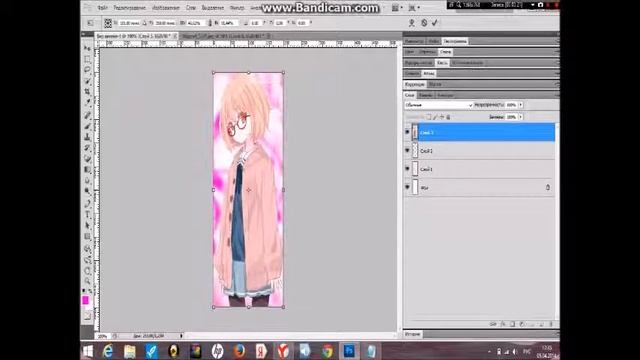Image resolution: width=640 pixels, height=360 pixels.
Task: Select the Hand tool
Action: coord(87,271)
